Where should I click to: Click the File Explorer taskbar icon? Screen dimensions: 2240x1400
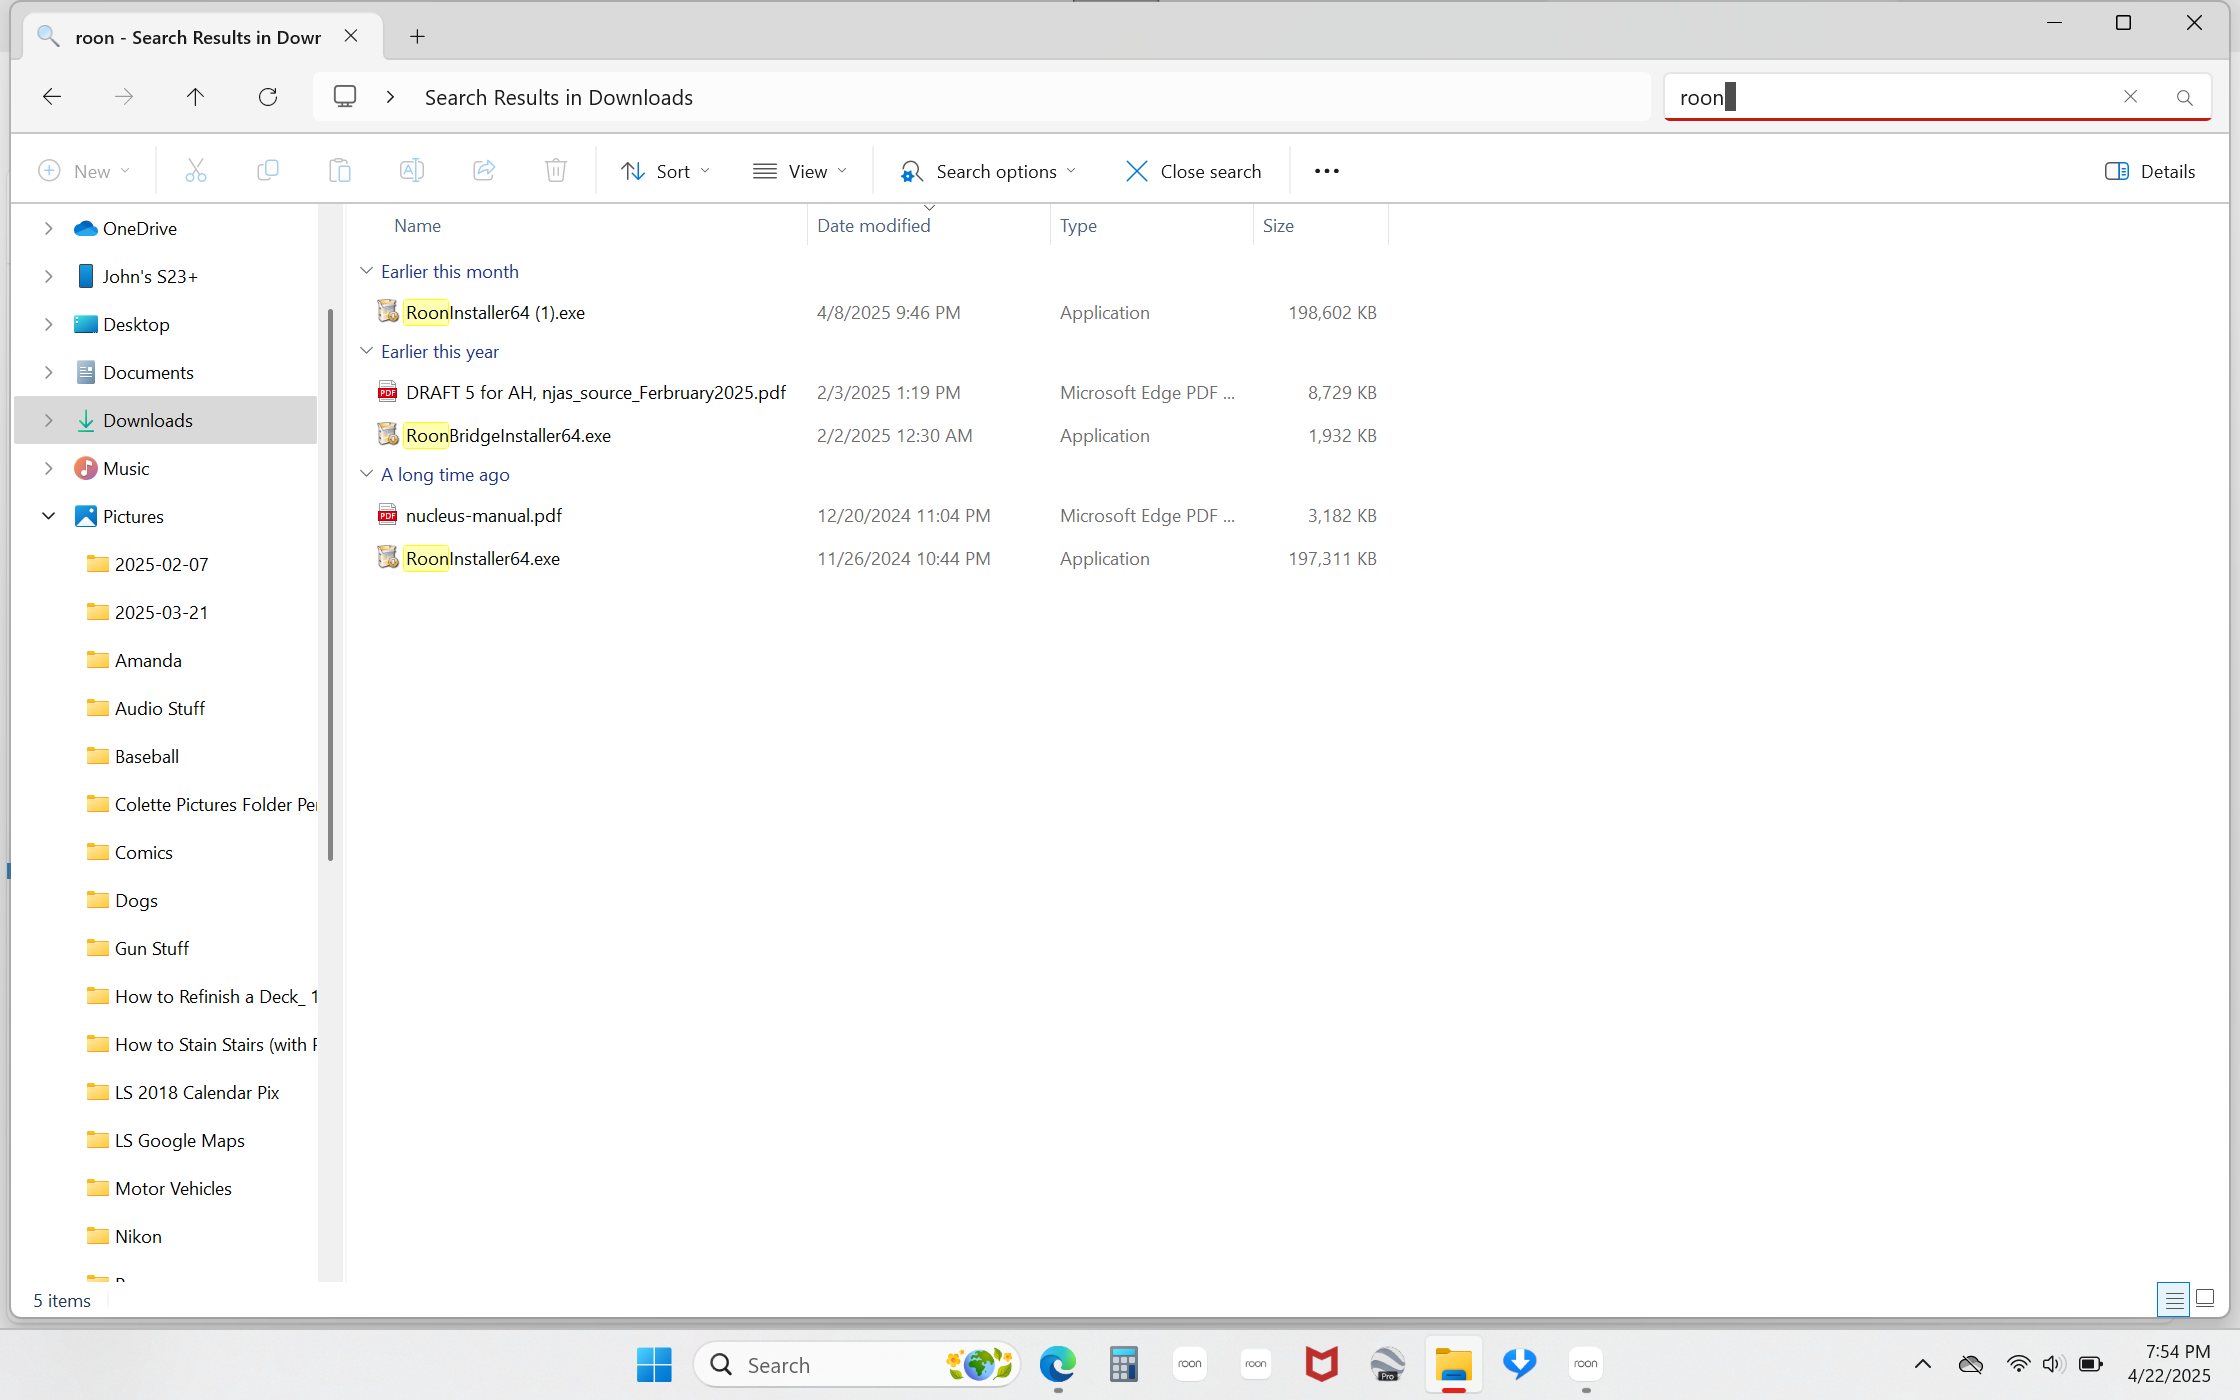(x=1453, y=1364)
